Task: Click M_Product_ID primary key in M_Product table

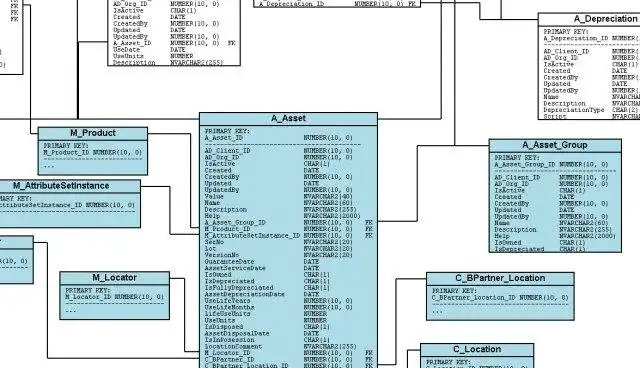Action: tap(93, 153)
